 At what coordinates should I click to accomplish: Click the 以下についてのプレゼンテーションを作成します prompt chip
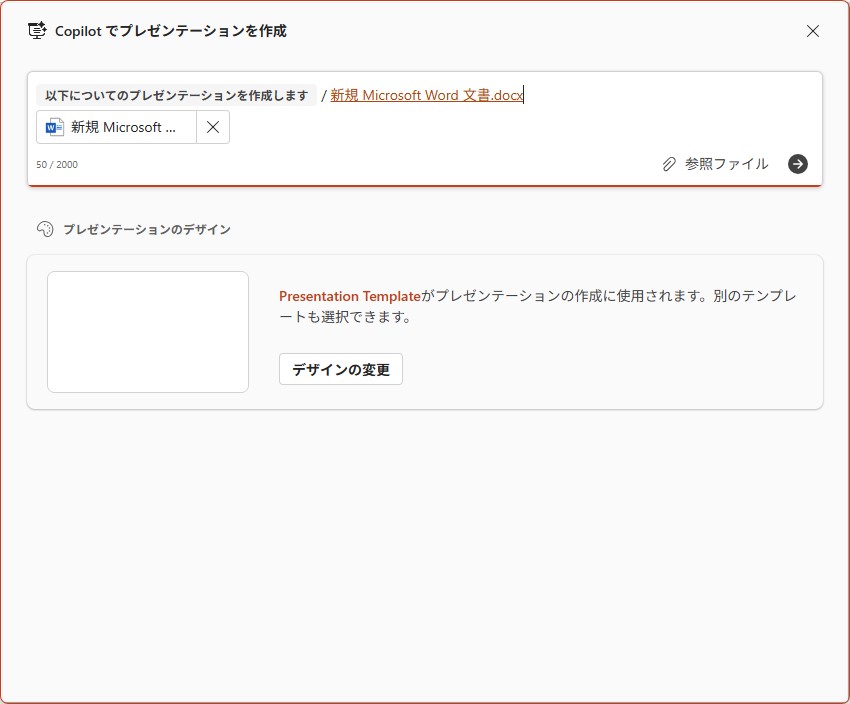click(x=175, y=93)
